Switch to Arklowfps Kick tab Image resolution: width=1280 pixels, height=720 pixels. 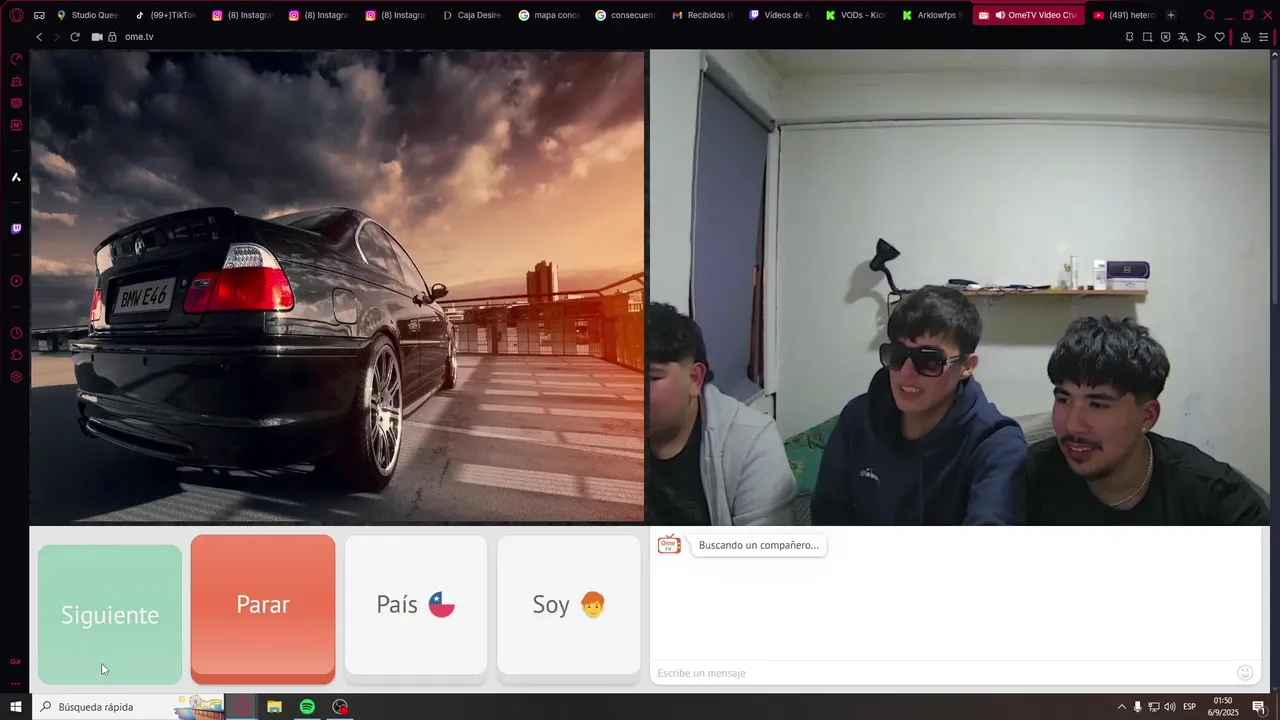932,15
